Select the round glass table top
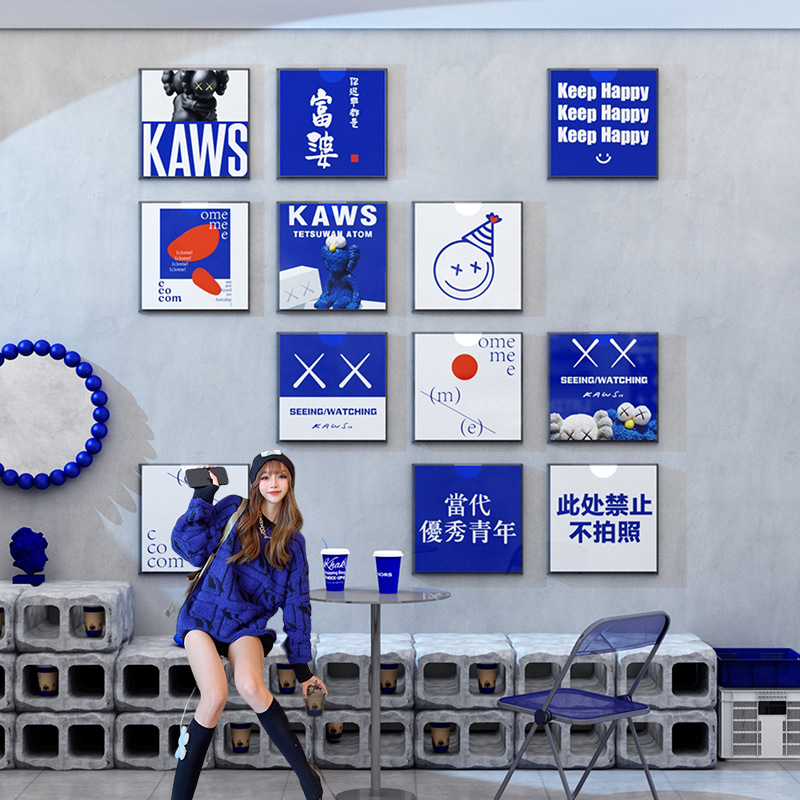The image size is (800, 800). pyautogui.click(x=380, y=595)
